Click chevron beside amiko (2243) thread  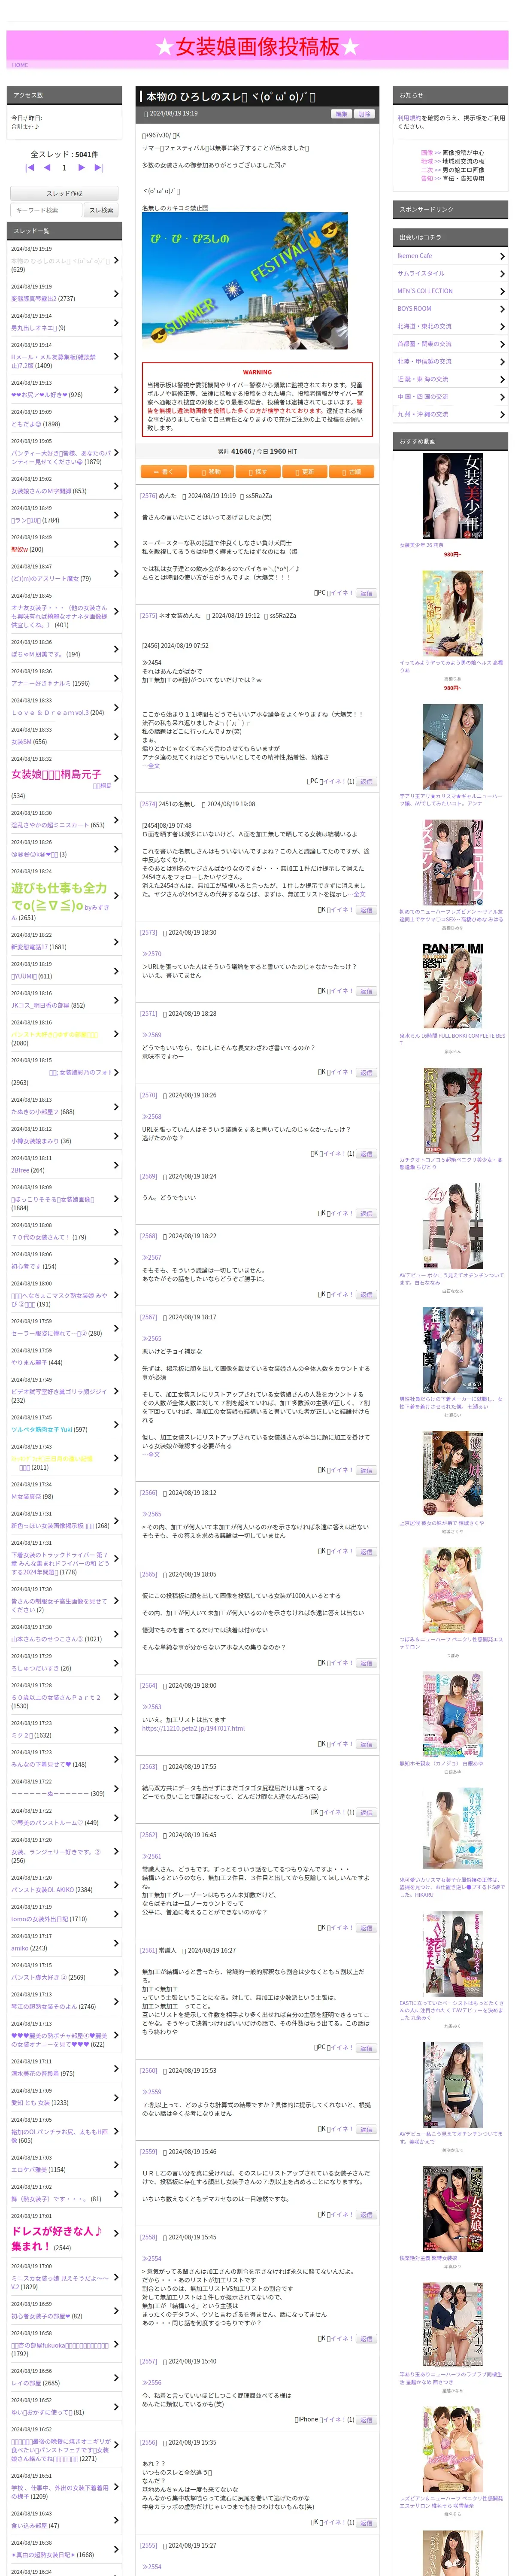point(116,1944)
